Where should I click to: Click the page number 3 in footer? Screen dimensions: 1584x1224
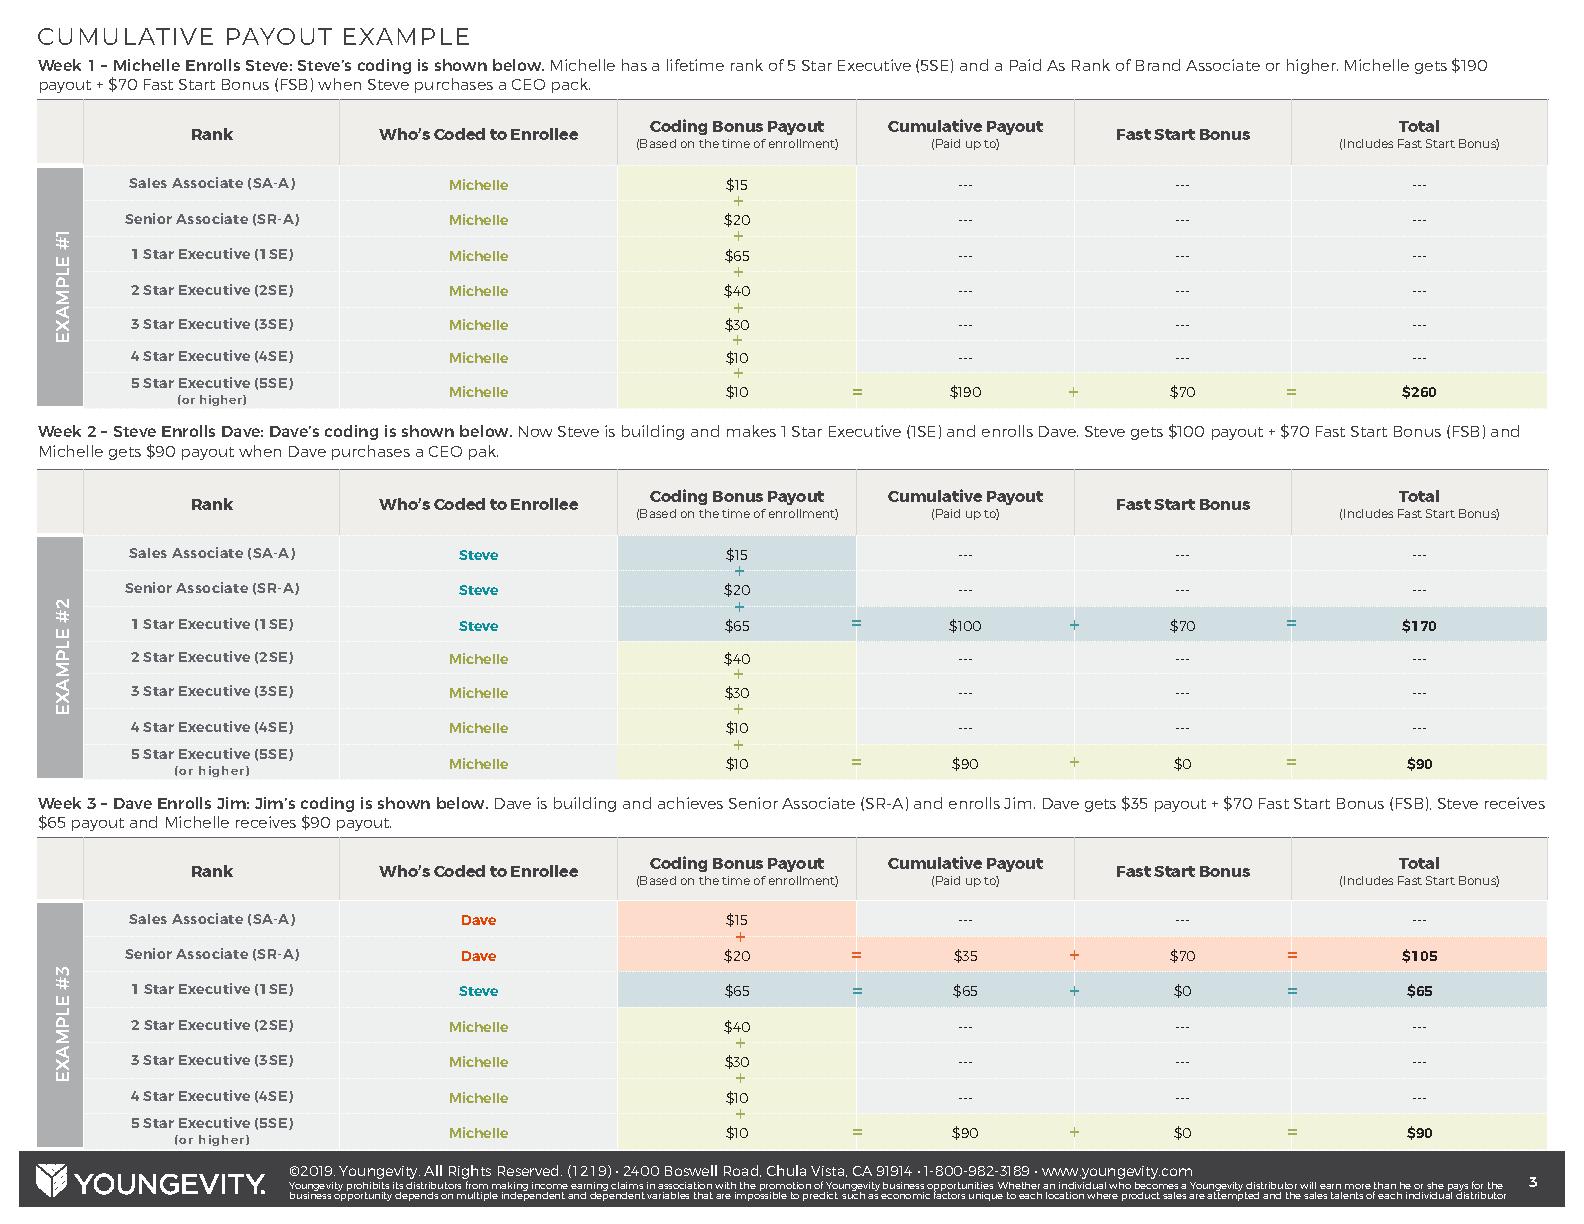click(x=1533, y=1182)
